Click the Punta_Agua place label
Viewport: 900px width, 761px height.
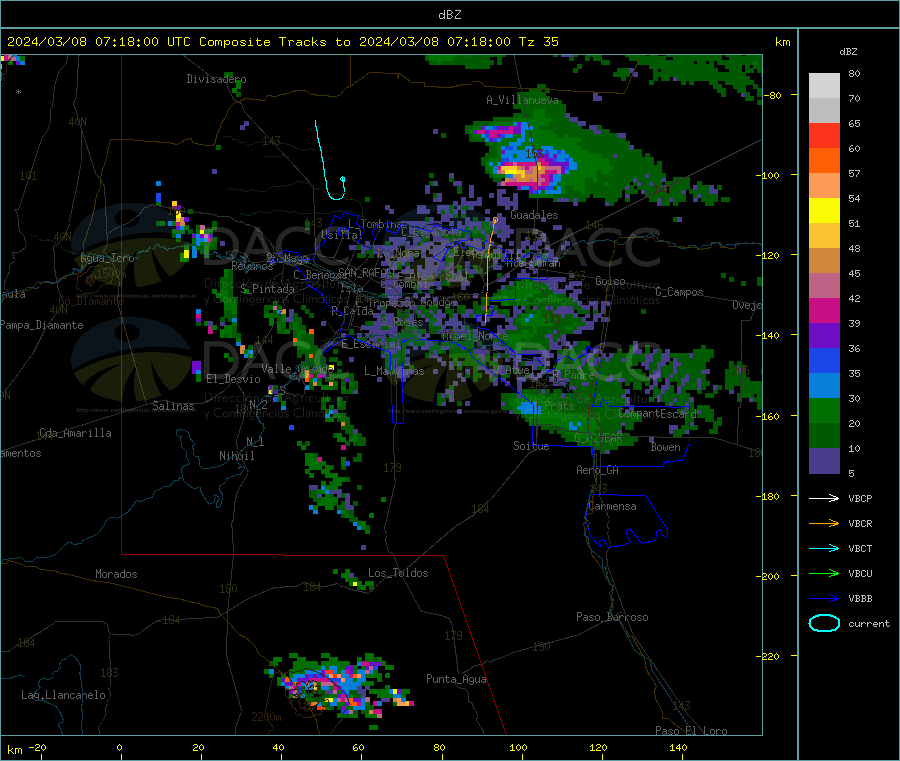tap(456, 680)
